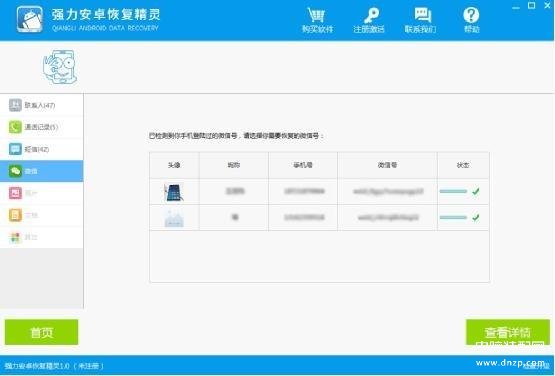The height and width of the screenshot is (376, 555).
Task: Click the dark blue avatar in first row
Action: [x=174, y=192]
